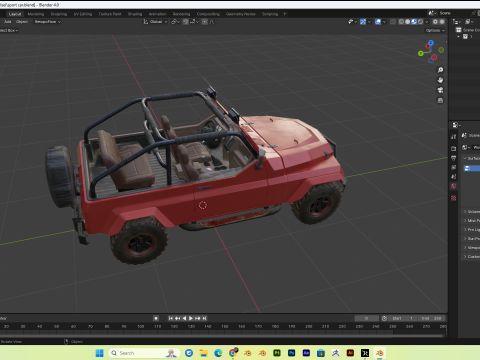Switch to the Geometry Nodes workspace tab
480x360 pixels.
241,14
